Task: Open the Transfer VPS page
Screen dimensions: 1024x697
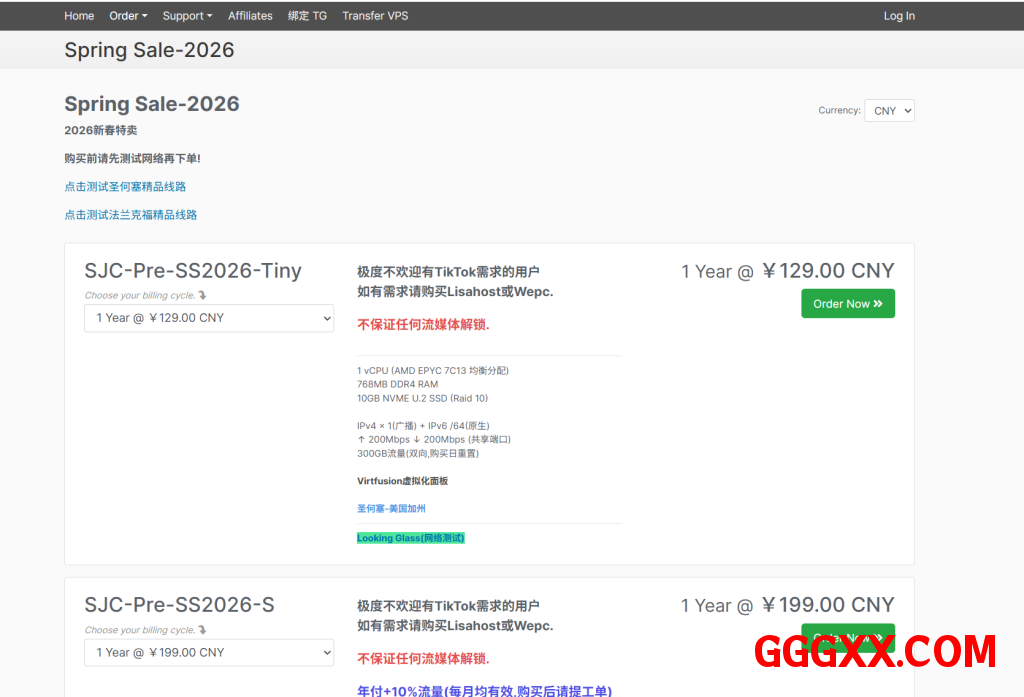Action: 375,16
